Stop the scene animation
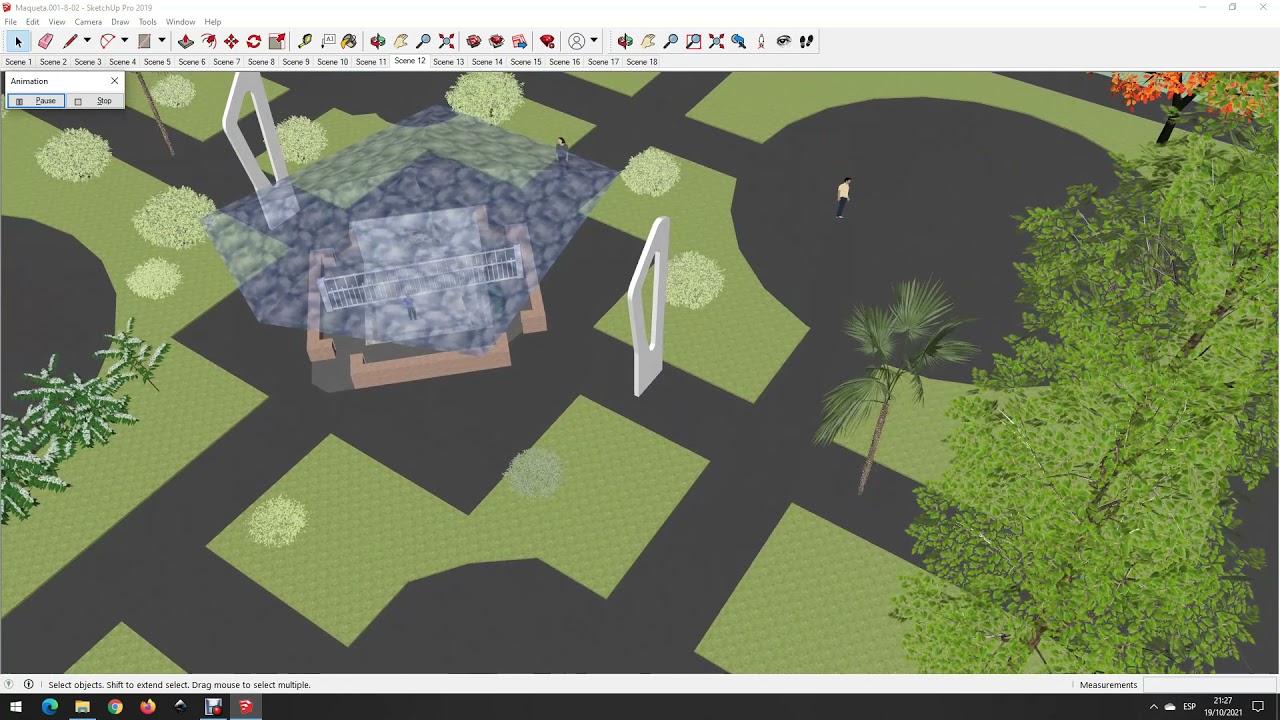 point(95,101)
